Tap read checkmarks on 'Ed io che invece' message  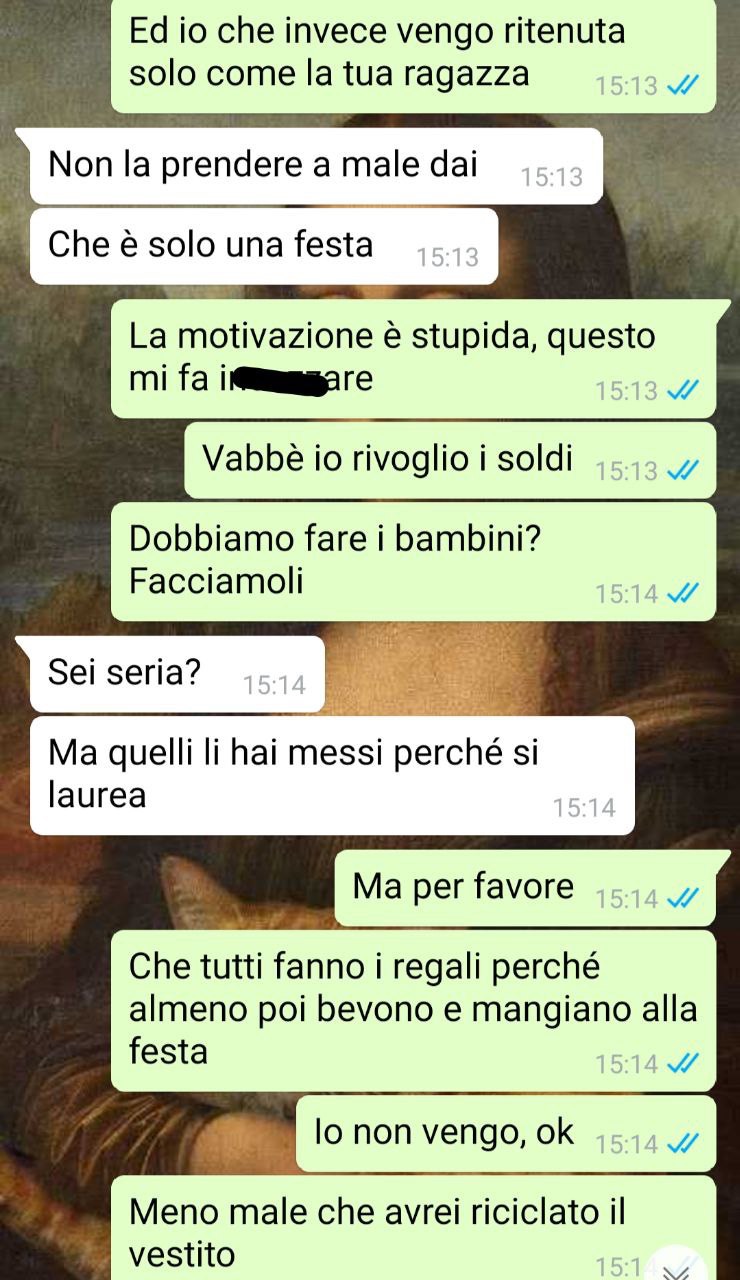(x=681, y=86)
